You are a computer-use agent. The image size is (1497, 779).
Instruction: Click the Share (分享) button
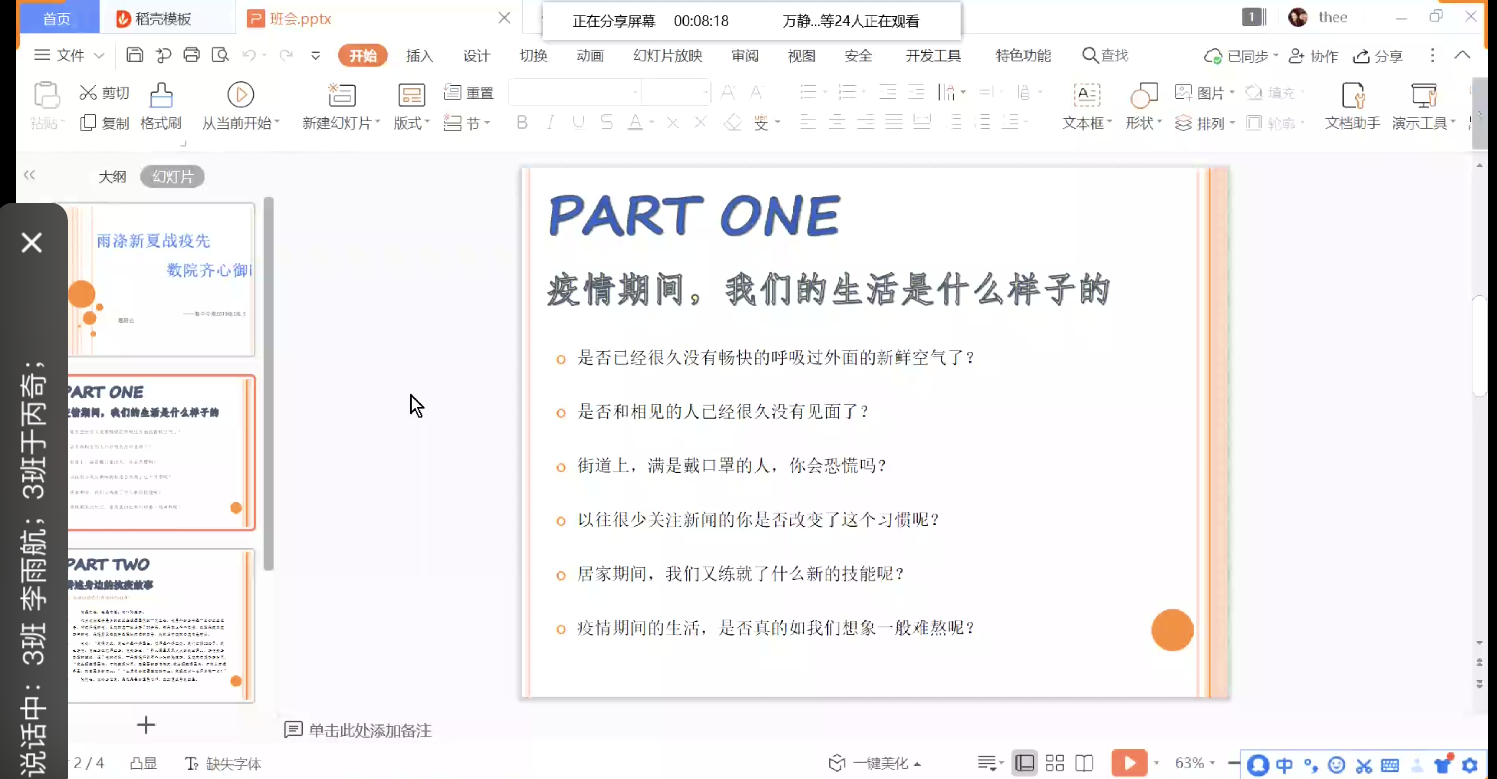[1378, 56]
